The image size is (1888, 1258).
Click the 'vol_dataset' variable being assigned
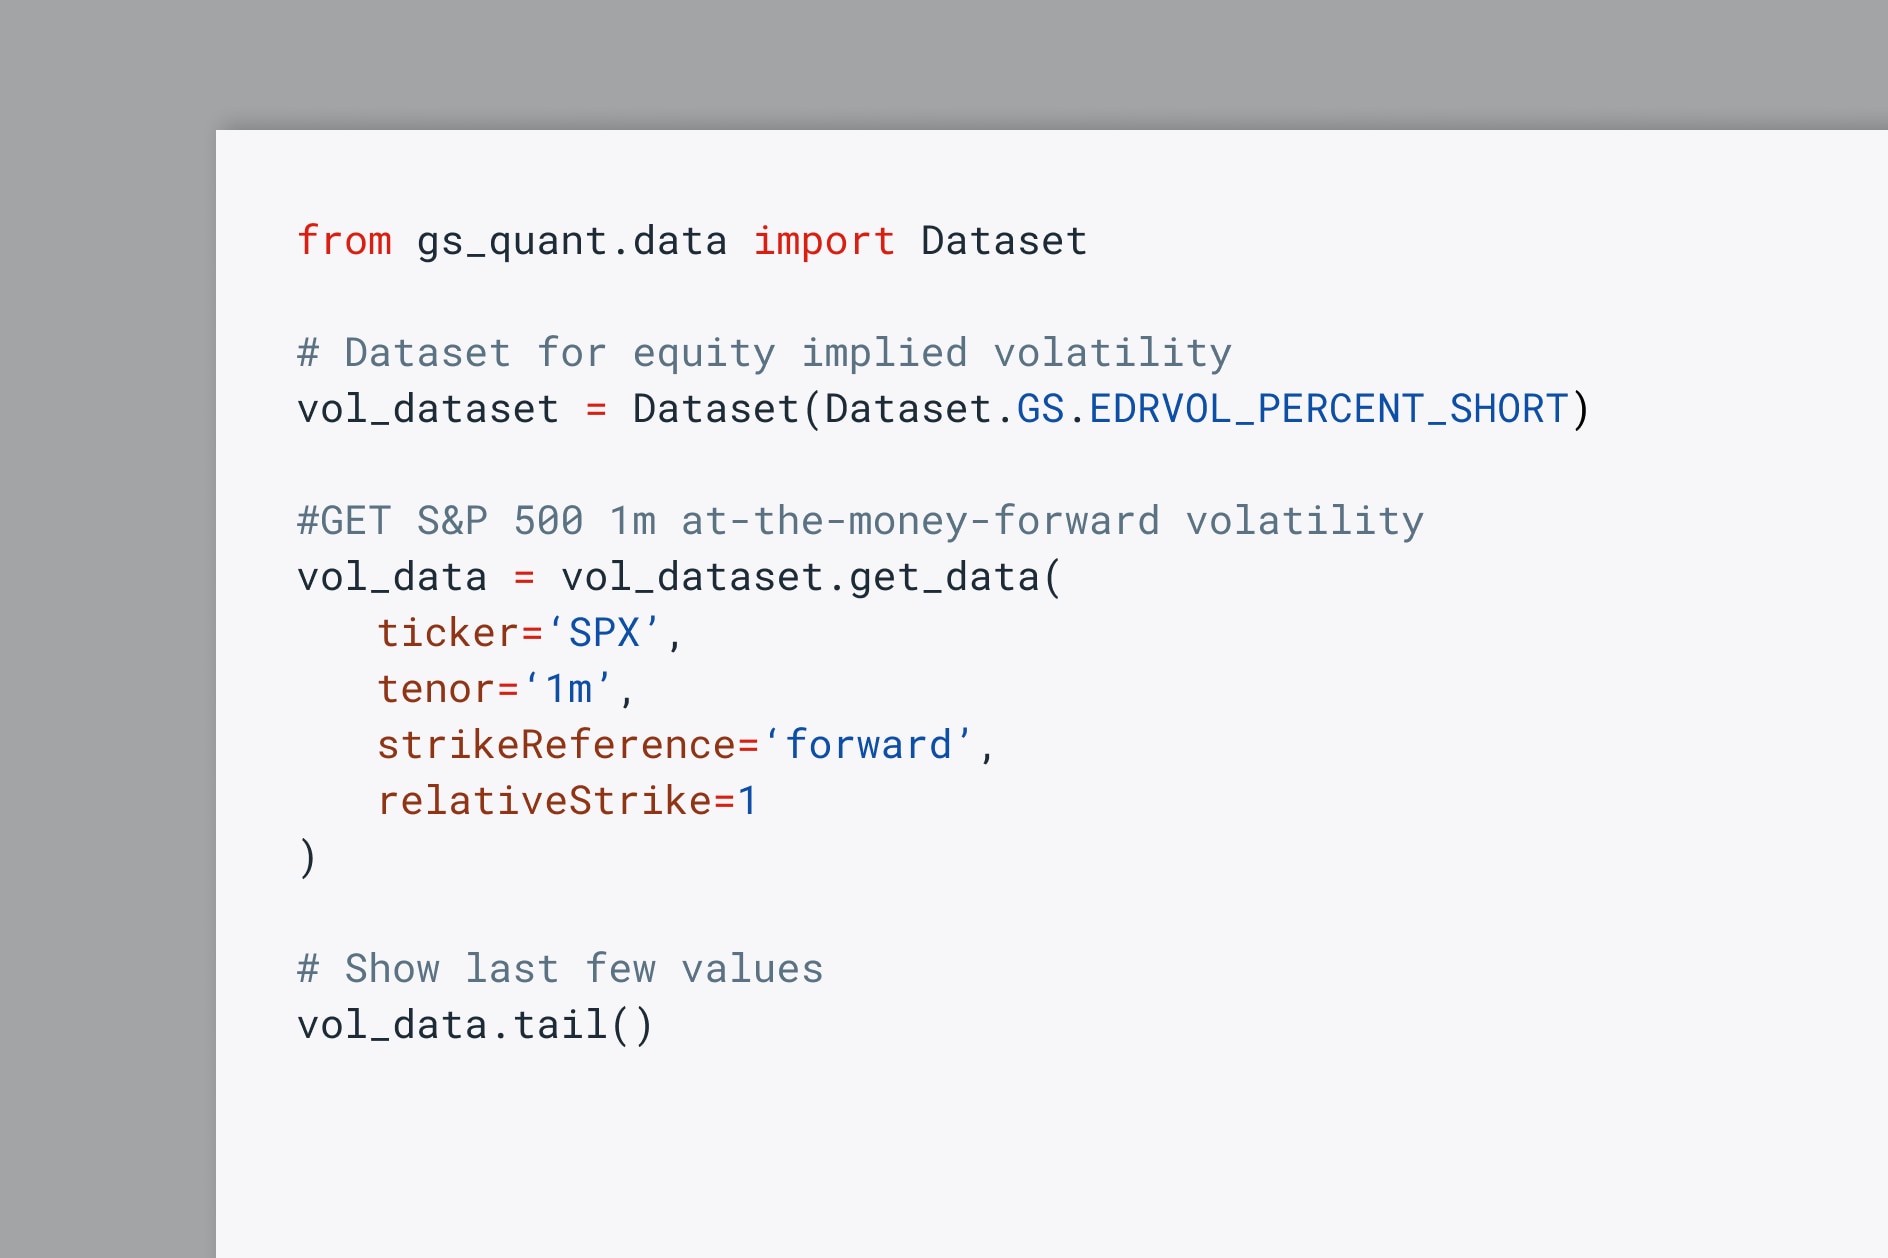[427, 409]
